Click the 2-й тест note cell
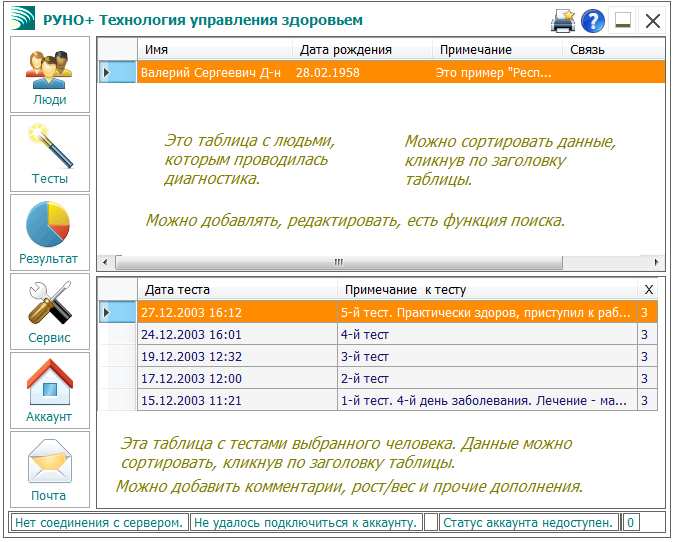The height and width of the screenshot is (542, 674). 487,378
